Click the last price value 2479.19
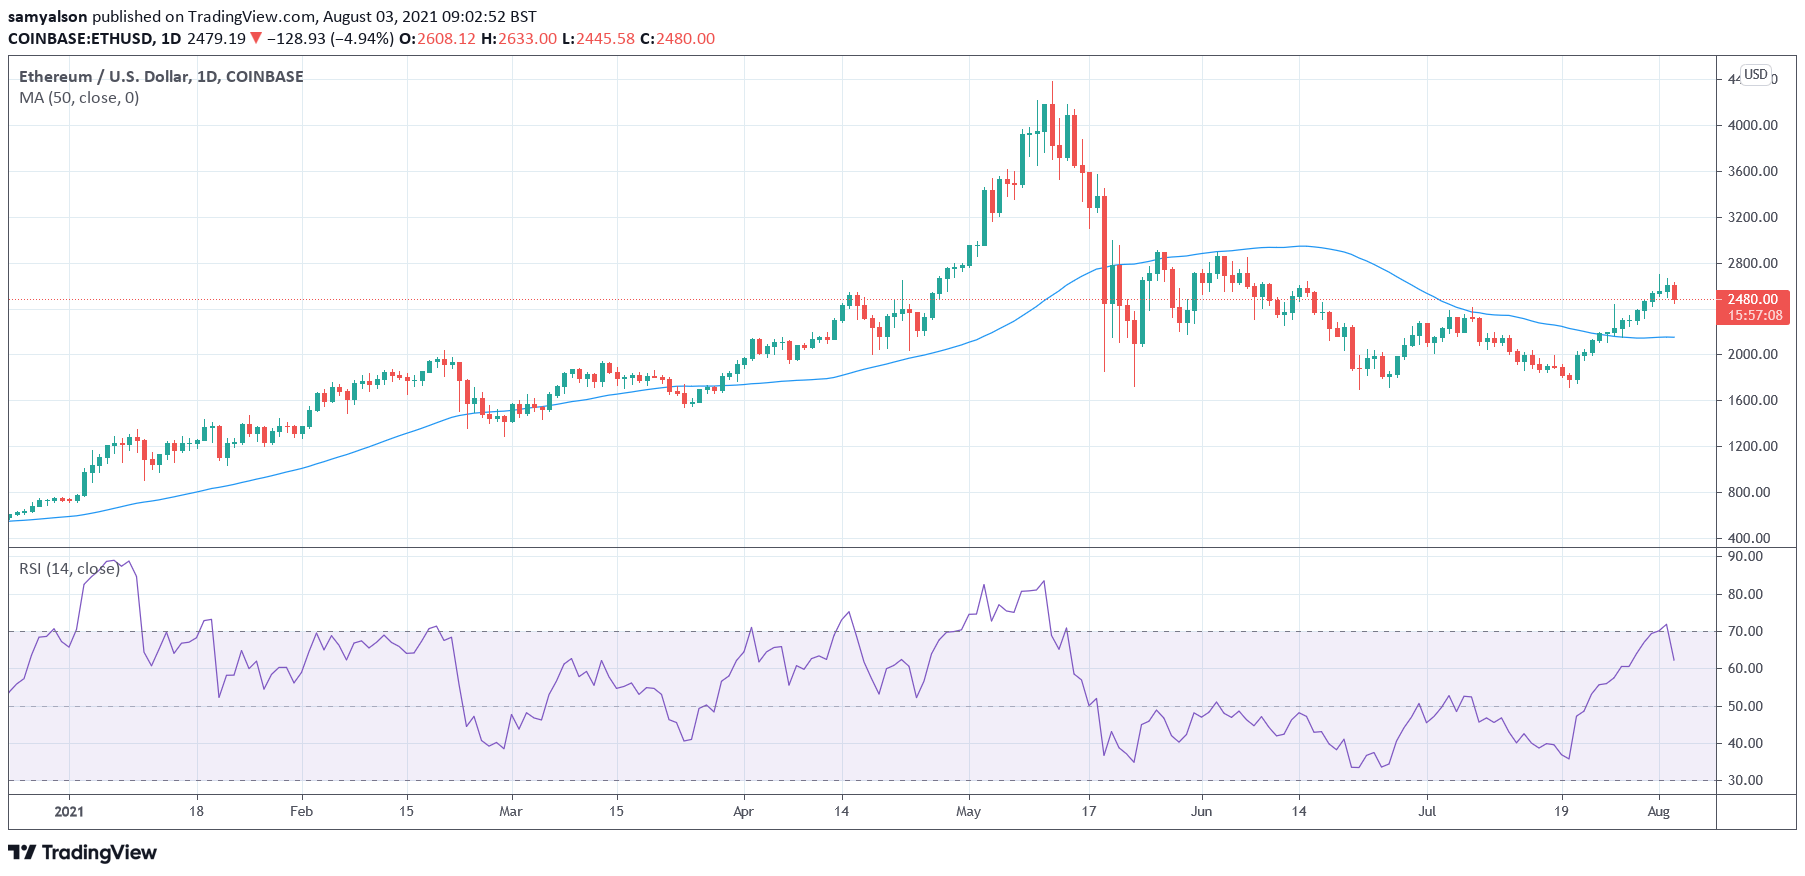1805x876 pixels. click(x=216, y=39)
